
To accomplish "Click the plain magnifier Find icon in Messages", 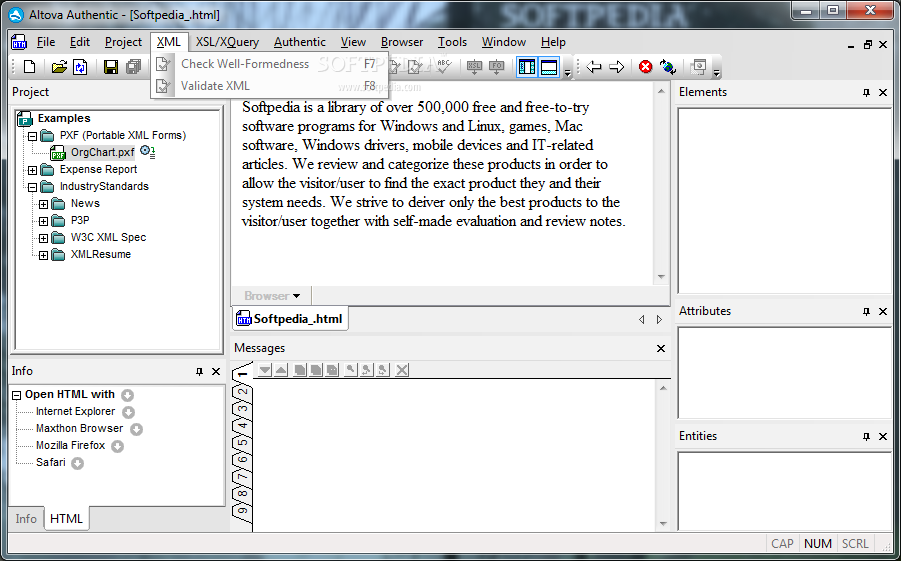I will [349, 370].
